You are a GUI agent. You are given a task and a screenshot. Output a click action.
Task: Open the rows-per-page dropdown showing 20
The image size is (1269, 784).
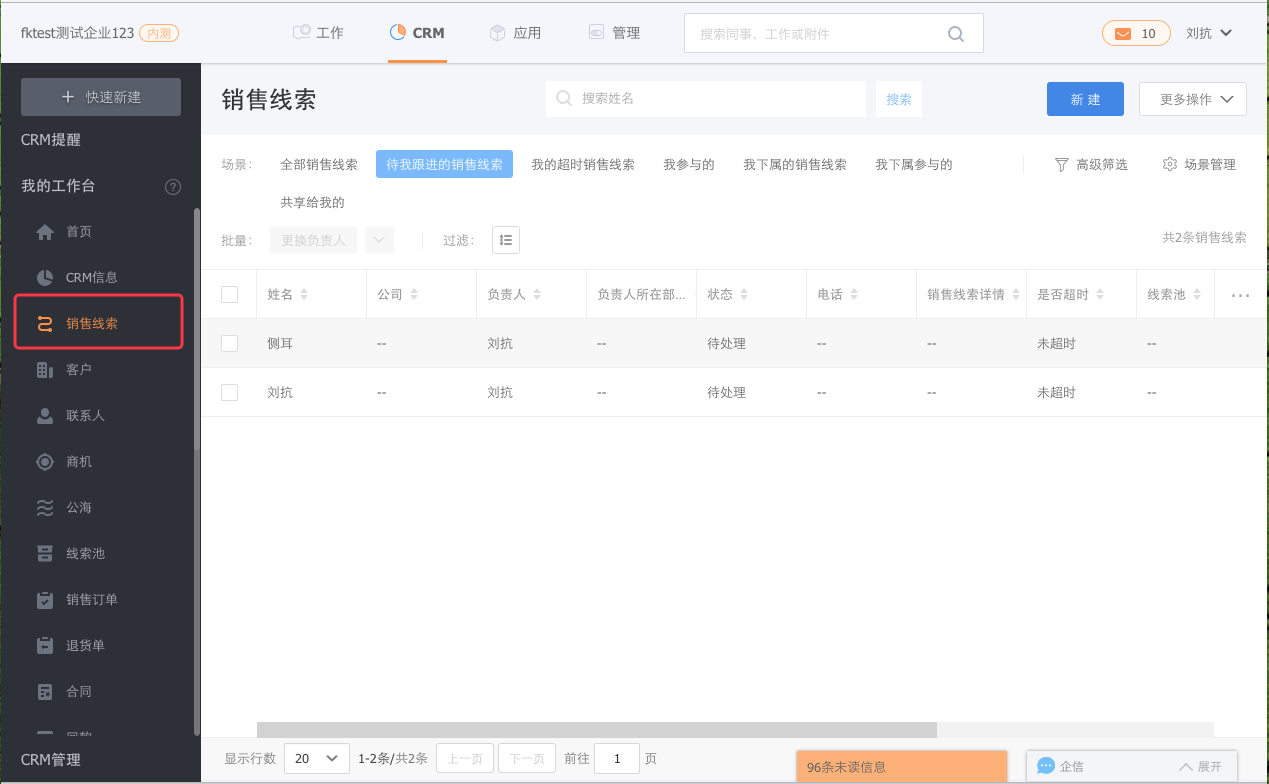coord(317,759)
